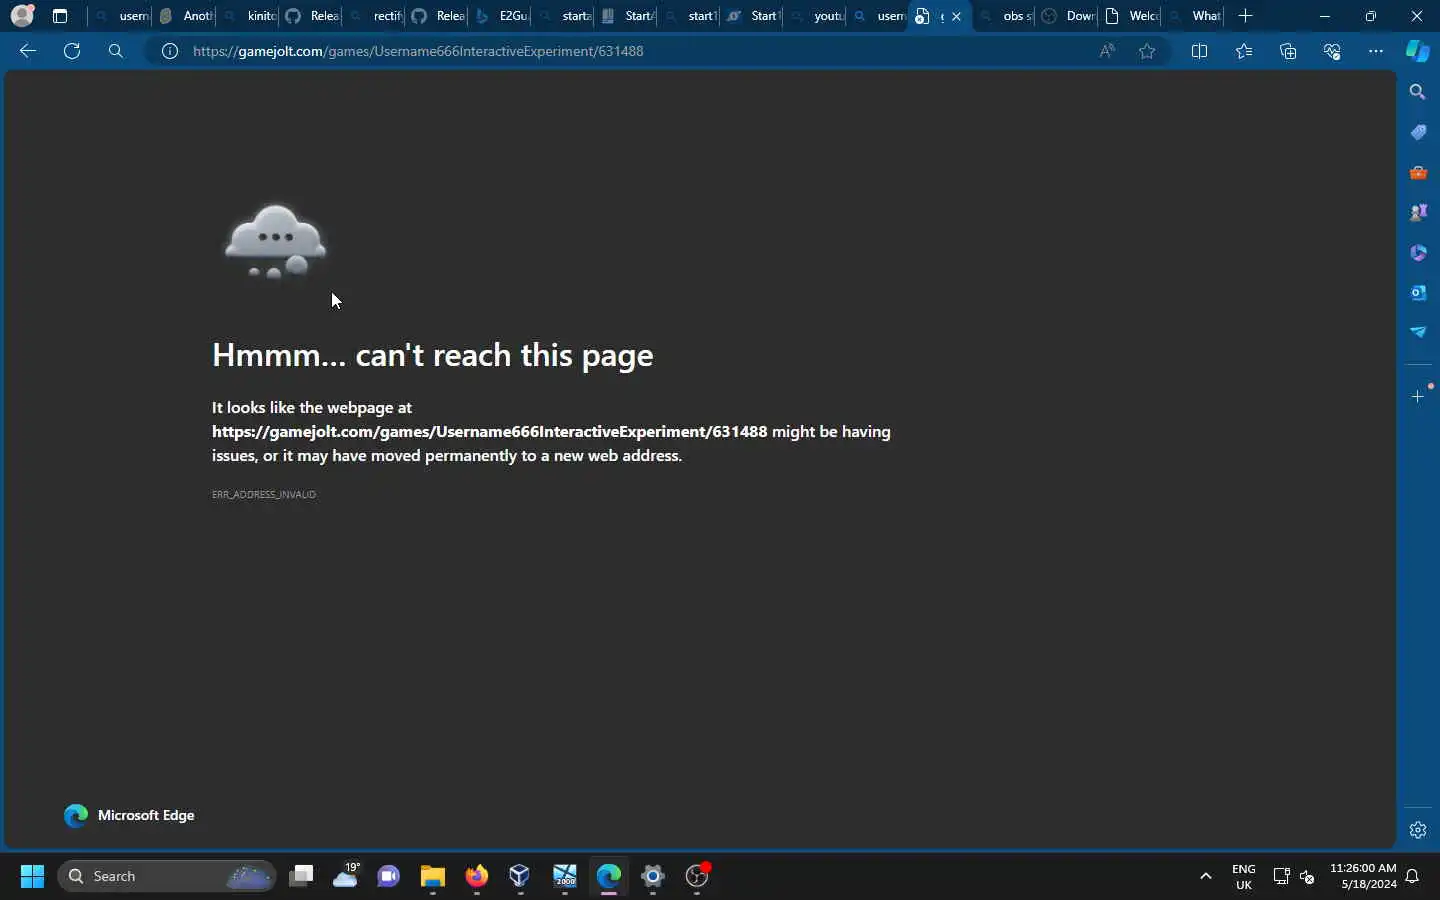Switch to the Anoth tab
The height and width of the screenshot is (900, 1440).
186,16
